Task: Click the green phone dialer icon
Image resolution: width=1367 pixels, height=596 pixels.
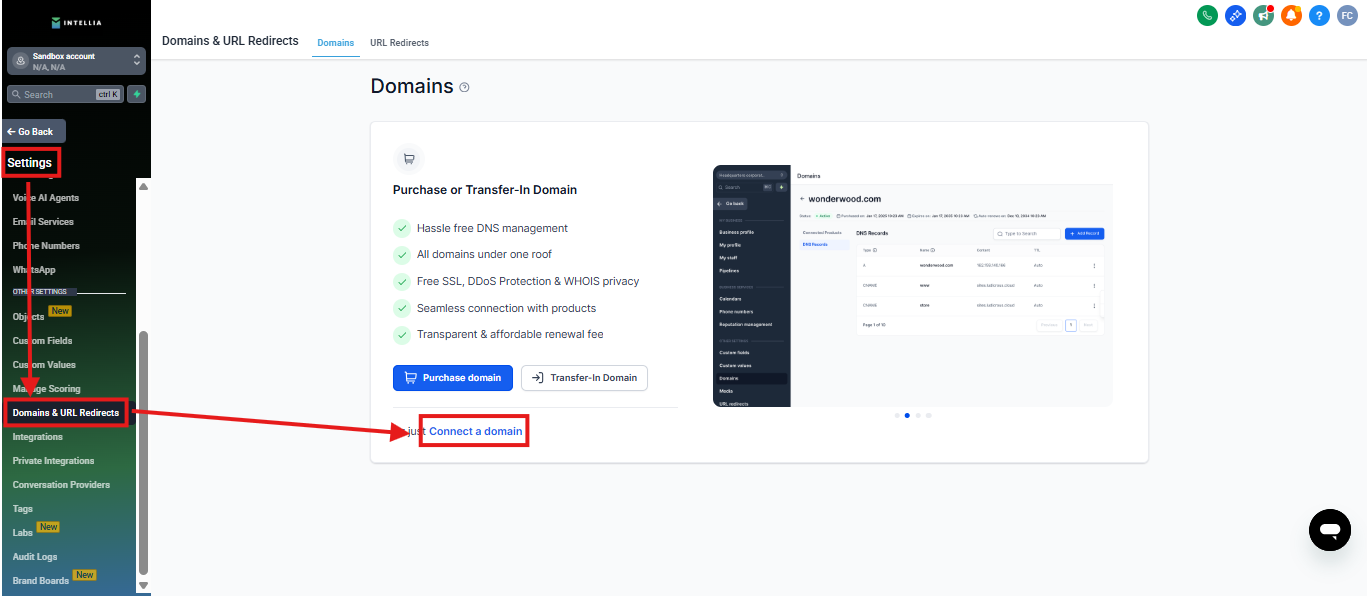Action: [1207, 16]
